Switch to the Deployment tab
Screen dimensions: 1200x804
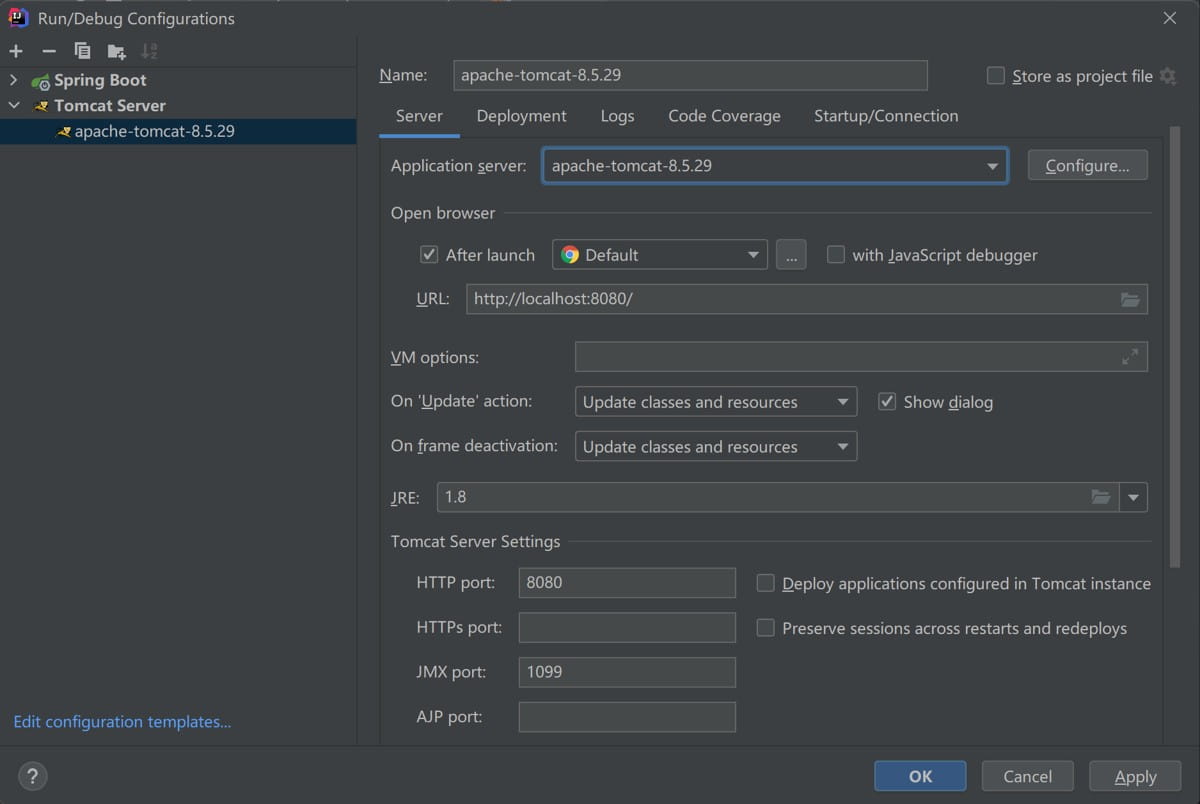(x=521, y=116)
